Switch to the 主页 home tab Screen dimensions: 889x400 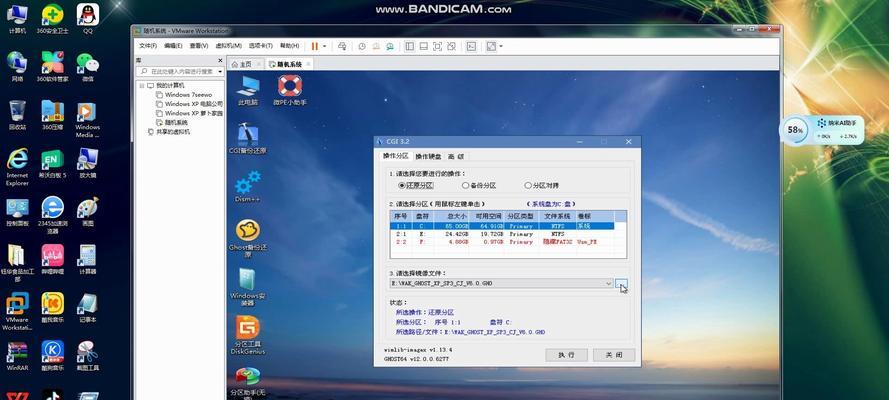click(245, 64)
